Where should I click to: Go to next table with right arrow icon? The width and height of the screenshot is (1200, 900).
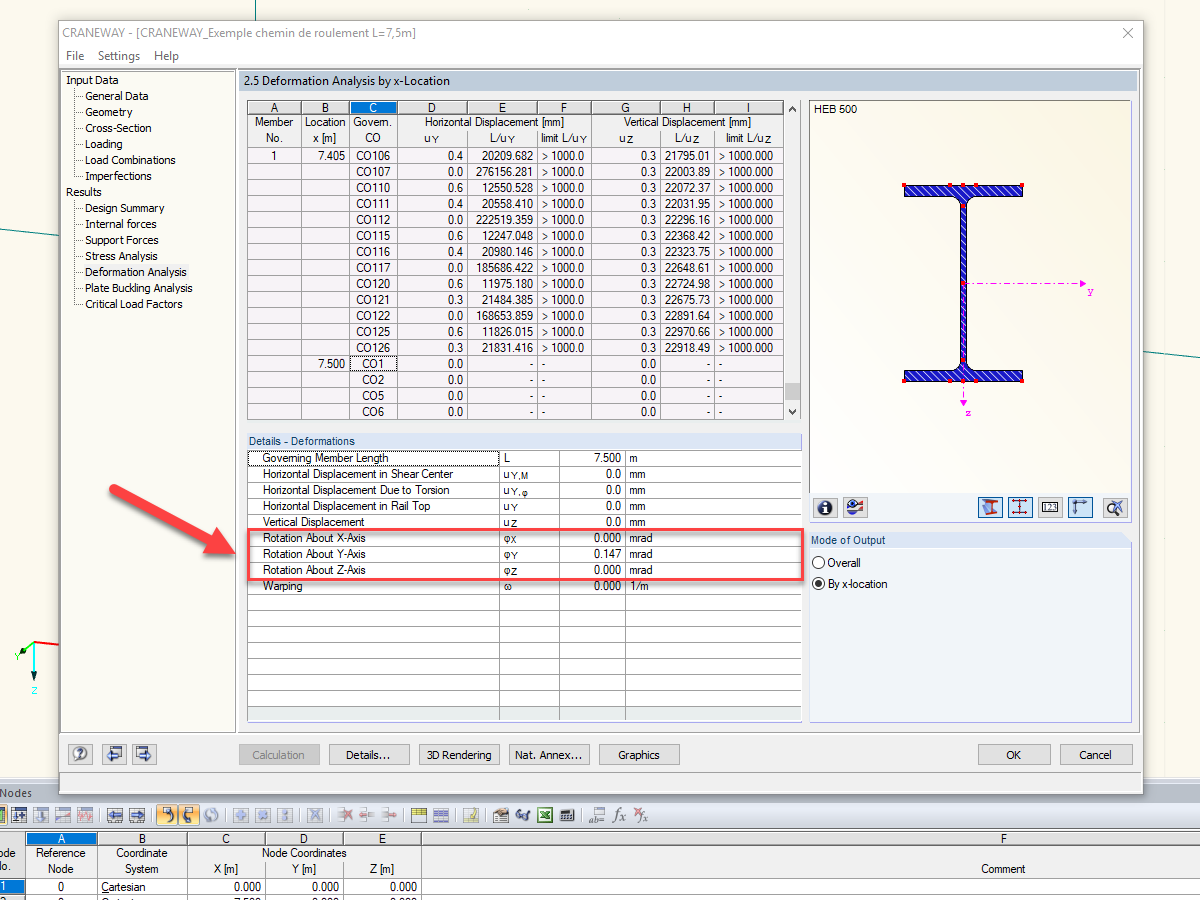145,754
